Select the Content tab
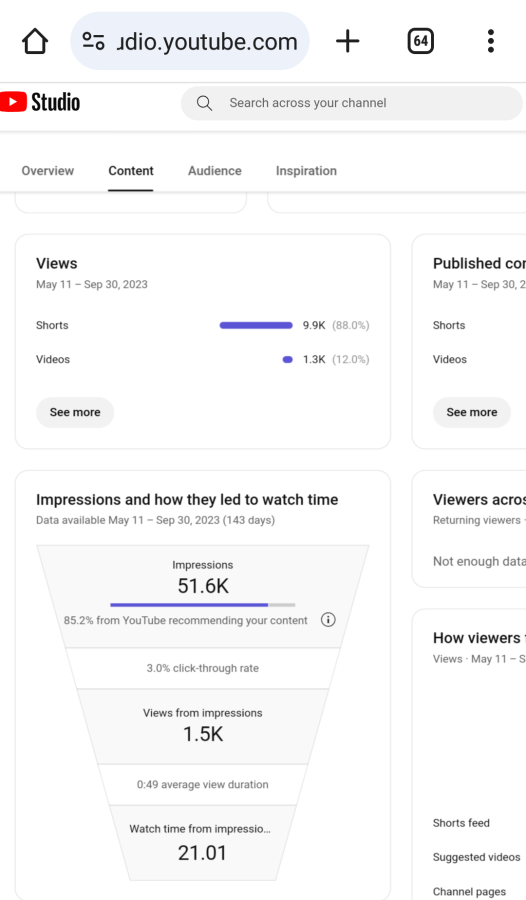The image size is (526, 900). point(131,171)
